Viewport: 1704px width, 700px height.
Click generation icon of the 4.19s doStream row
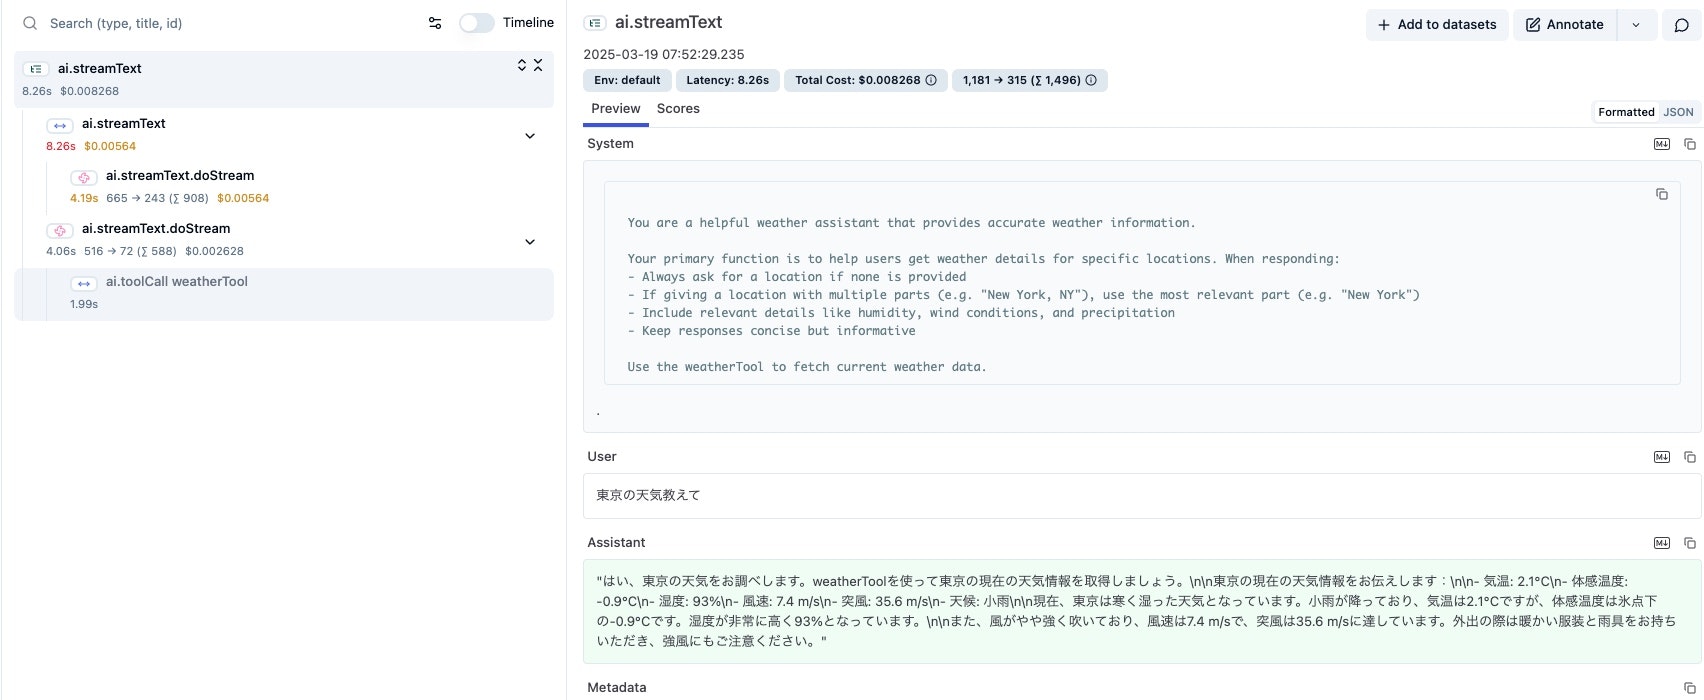coord(84,177)
